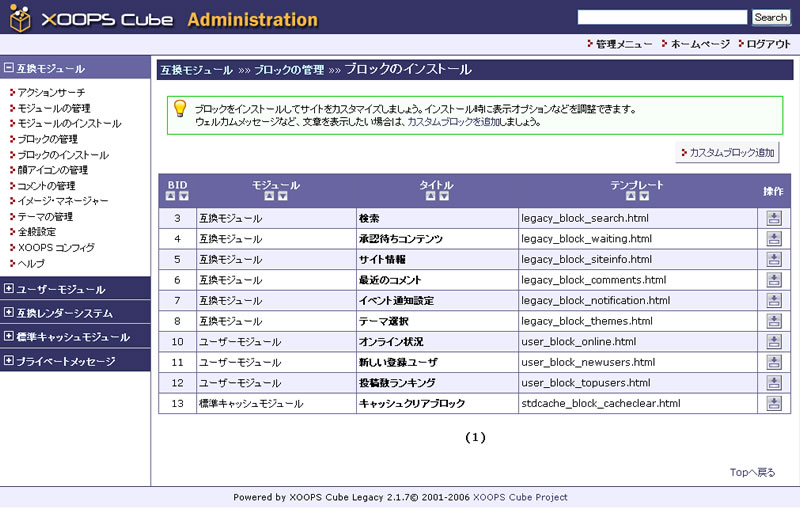Open テーマの管理 in sidebar

tap(45, 216)
